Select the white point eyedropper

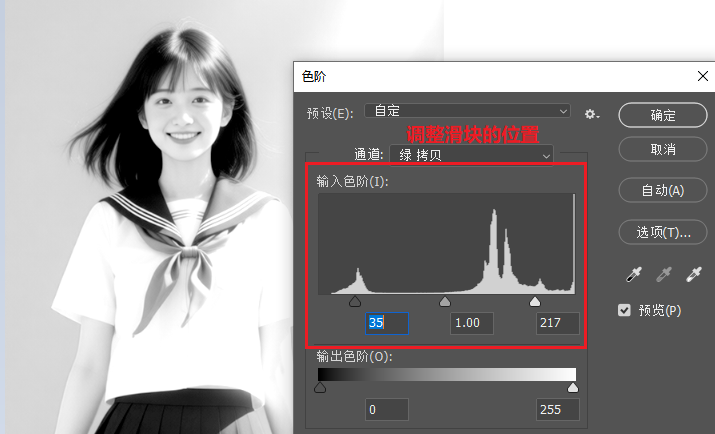(694, 274)
